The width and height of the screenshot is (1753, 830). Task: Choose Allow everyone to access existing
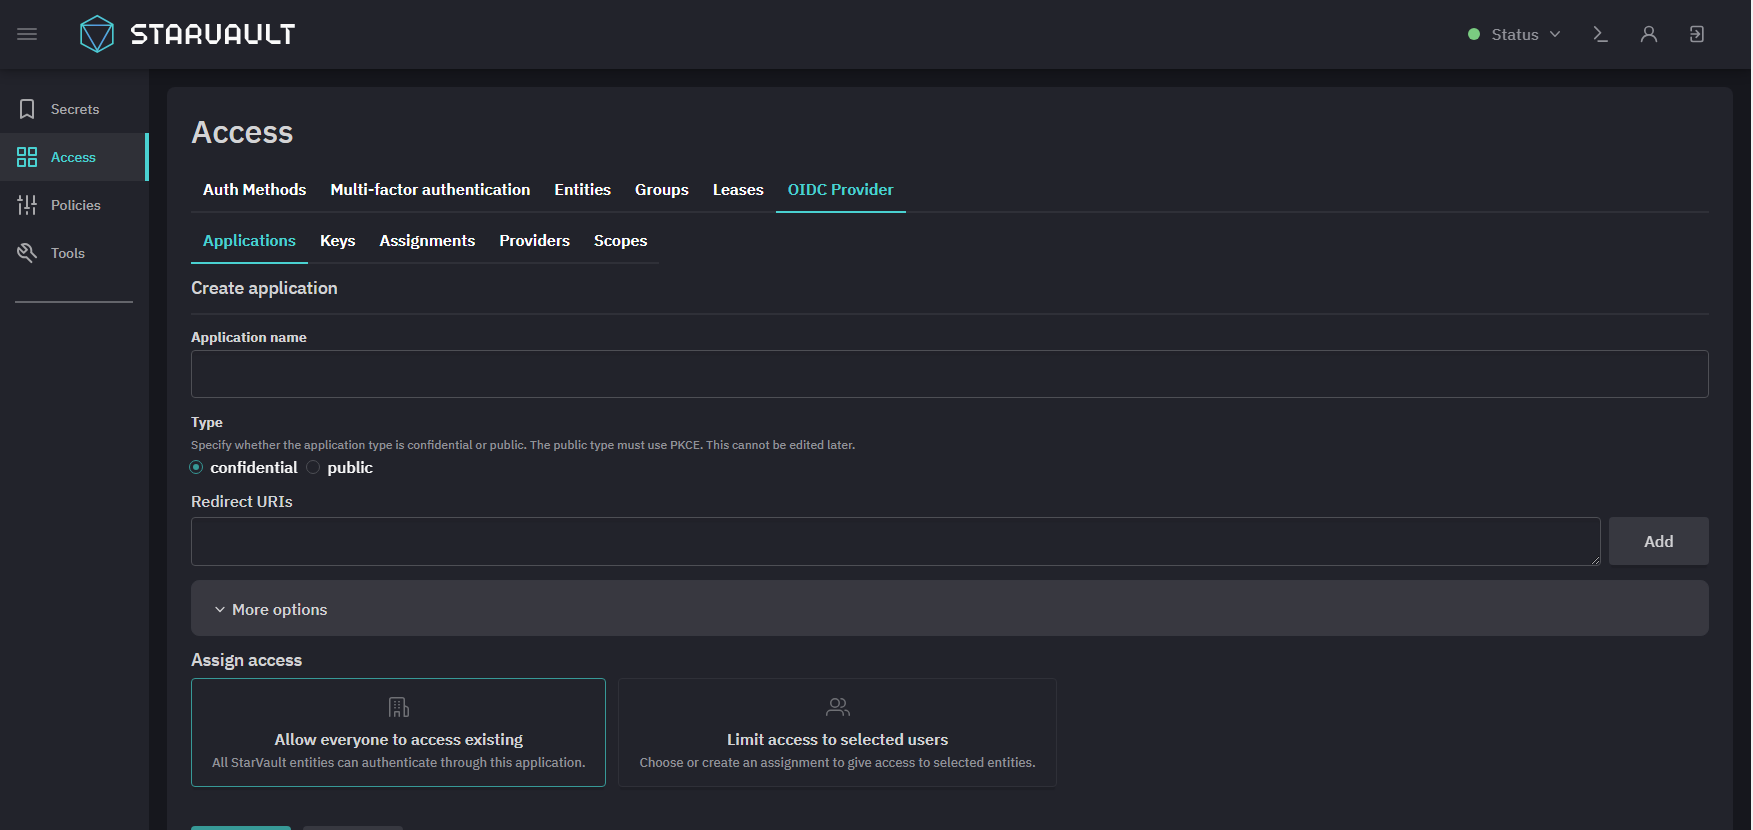(398, 732)
